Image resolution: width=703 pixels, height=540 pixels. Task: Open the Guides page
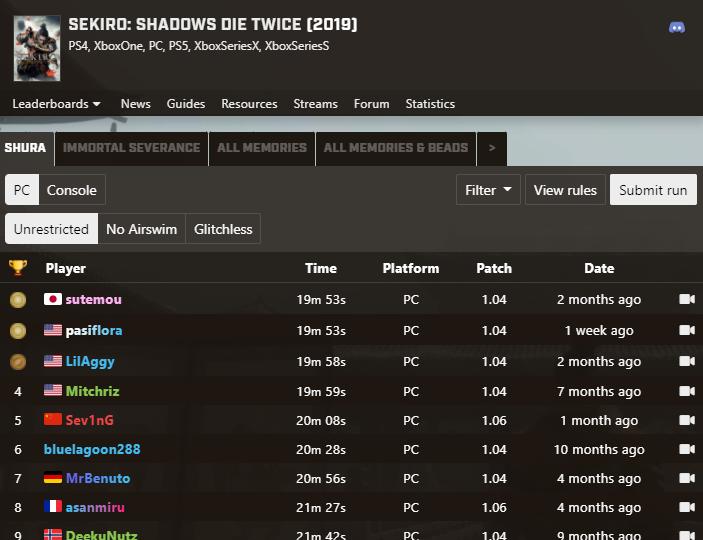click(186, 104)
